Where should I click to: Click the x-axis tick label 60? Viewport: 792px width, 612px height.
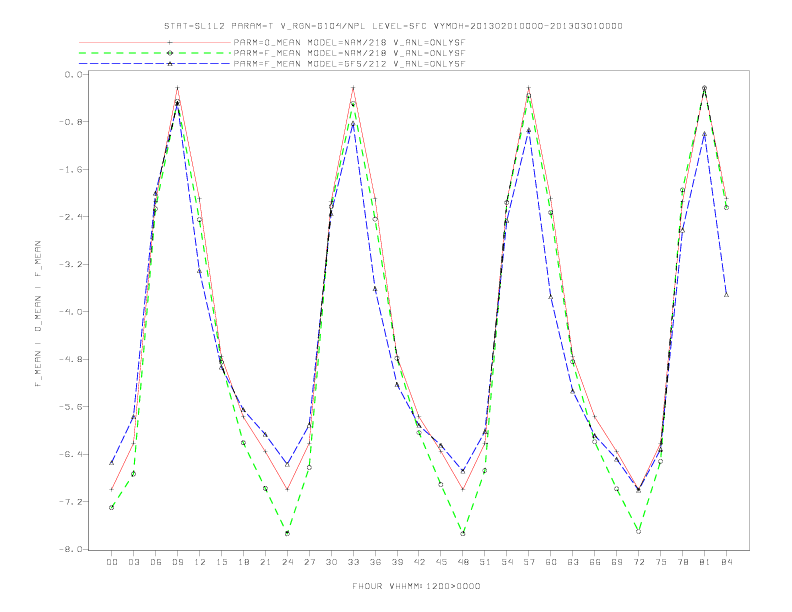coord(551,562)
